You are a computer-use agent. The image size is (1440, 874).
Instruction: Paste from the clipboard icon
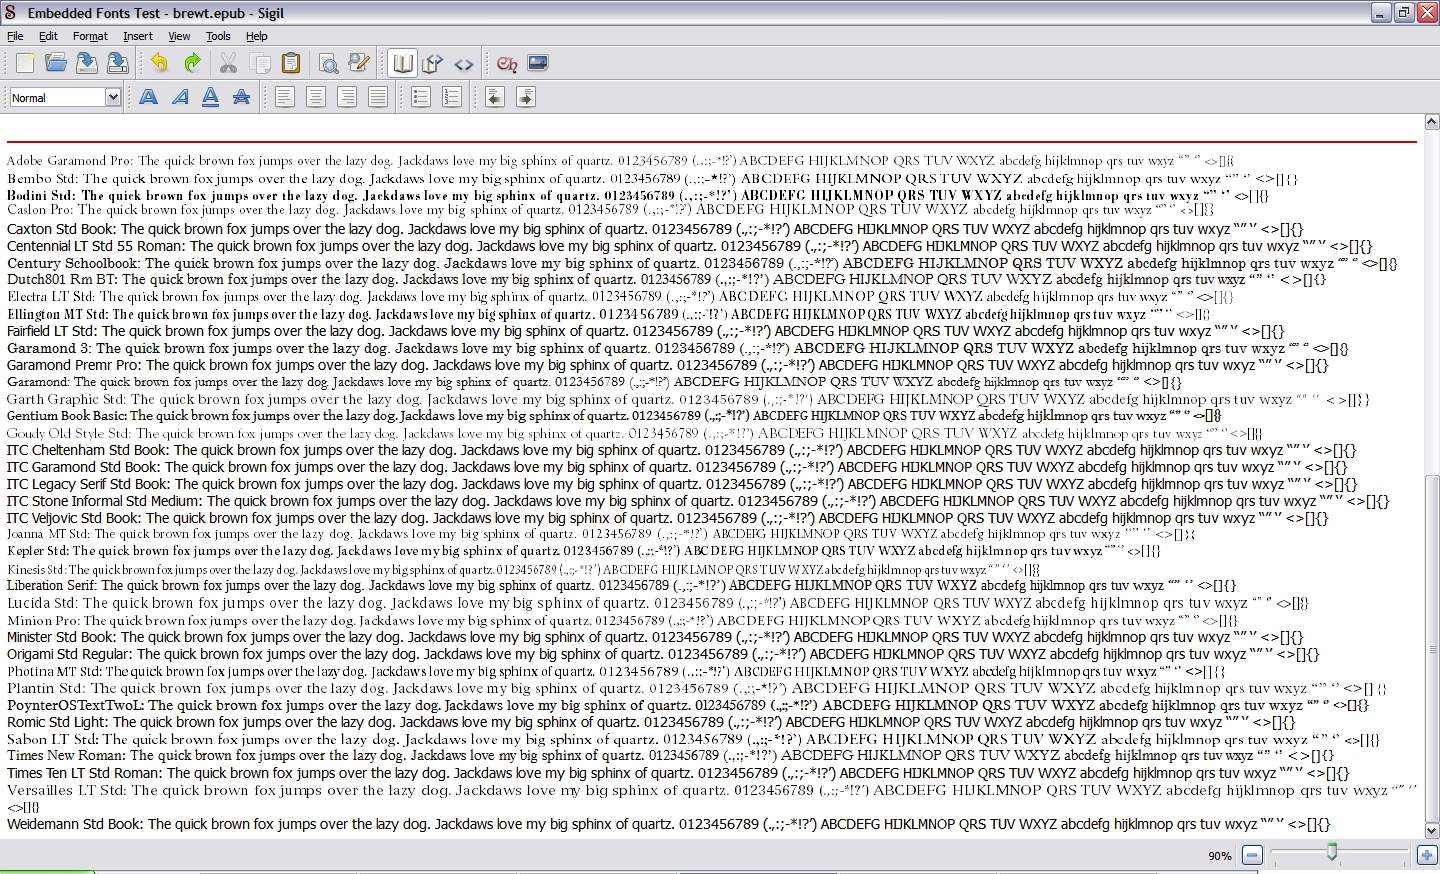pos(291,63)
